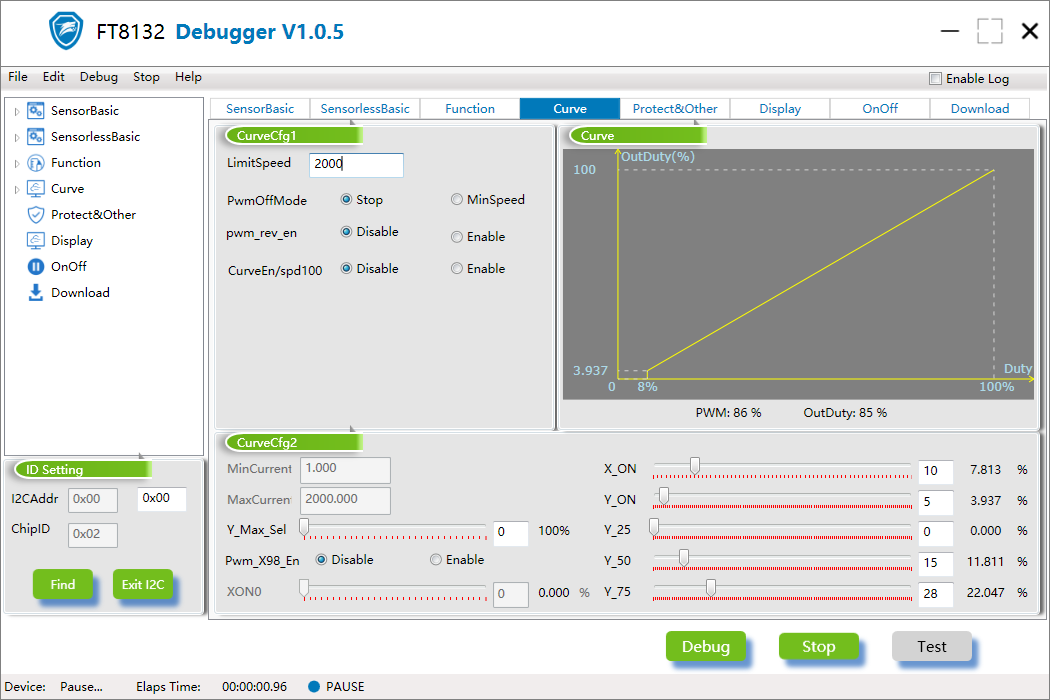Screen dimensions: 1050x700
Task: Select Stop radio for PwmOffMode
Action: point(346,200)
